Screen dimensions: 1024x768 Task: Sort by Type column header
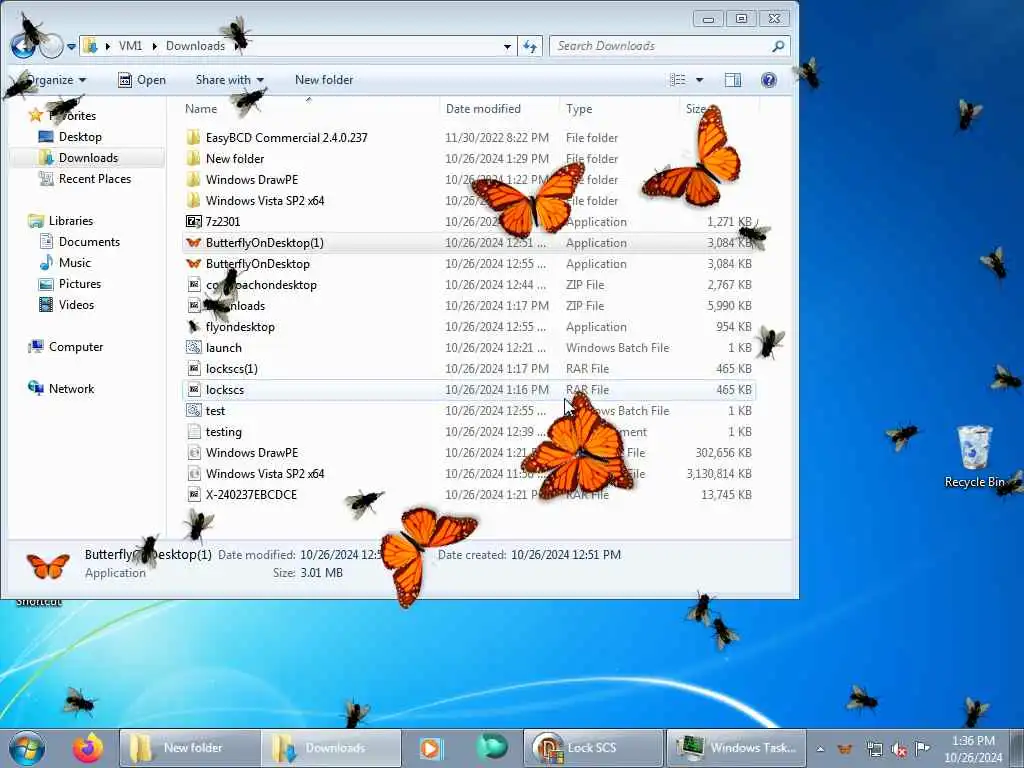(579, 108)
